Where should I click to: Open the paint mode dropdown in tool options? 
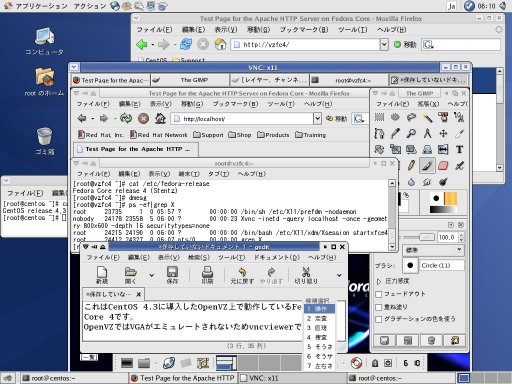click(433, 250)
